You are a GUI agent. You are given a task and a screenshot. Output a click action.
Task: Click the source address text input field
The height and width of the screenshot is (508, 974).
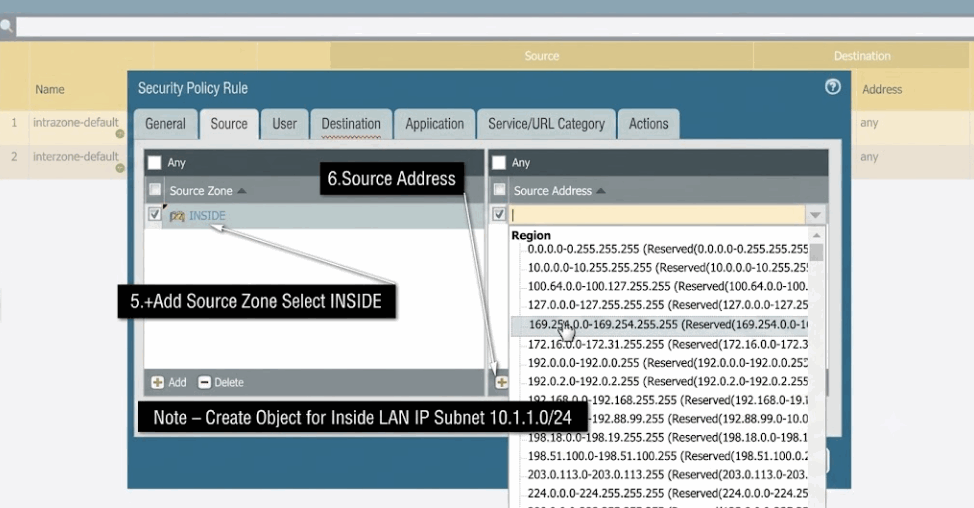[657, 215]
